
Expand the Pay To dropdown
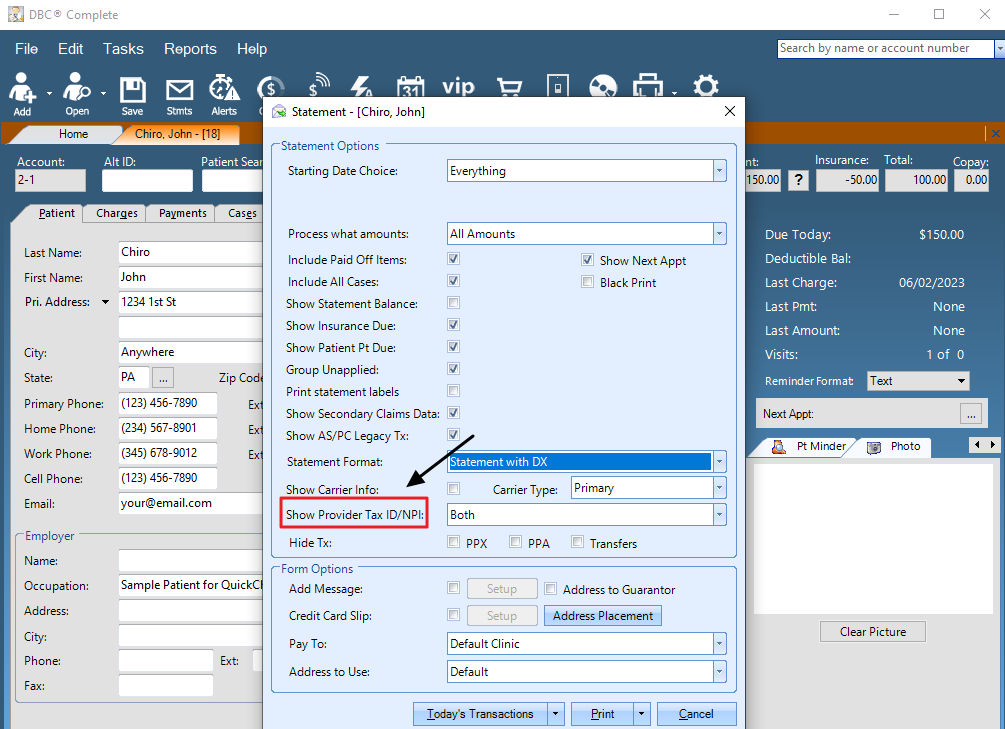tap(719, 644)
